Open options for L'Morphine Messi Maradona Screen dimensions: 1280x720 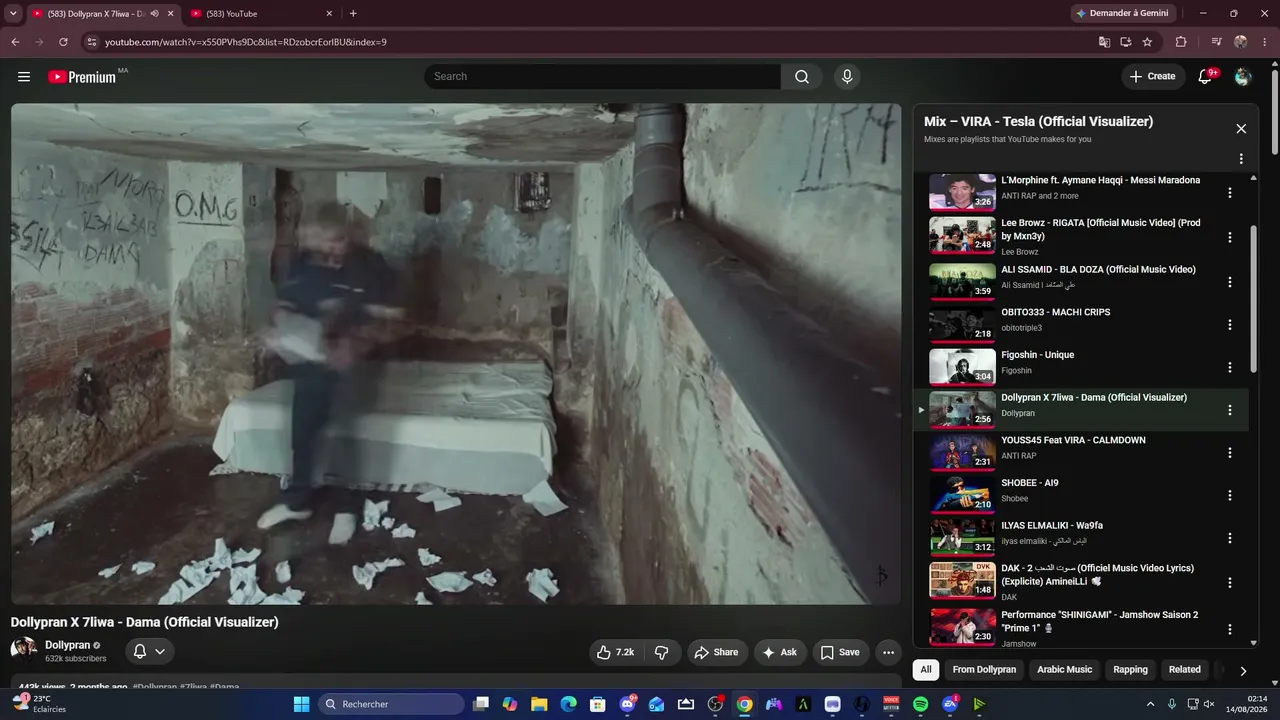pos(1230,193)
